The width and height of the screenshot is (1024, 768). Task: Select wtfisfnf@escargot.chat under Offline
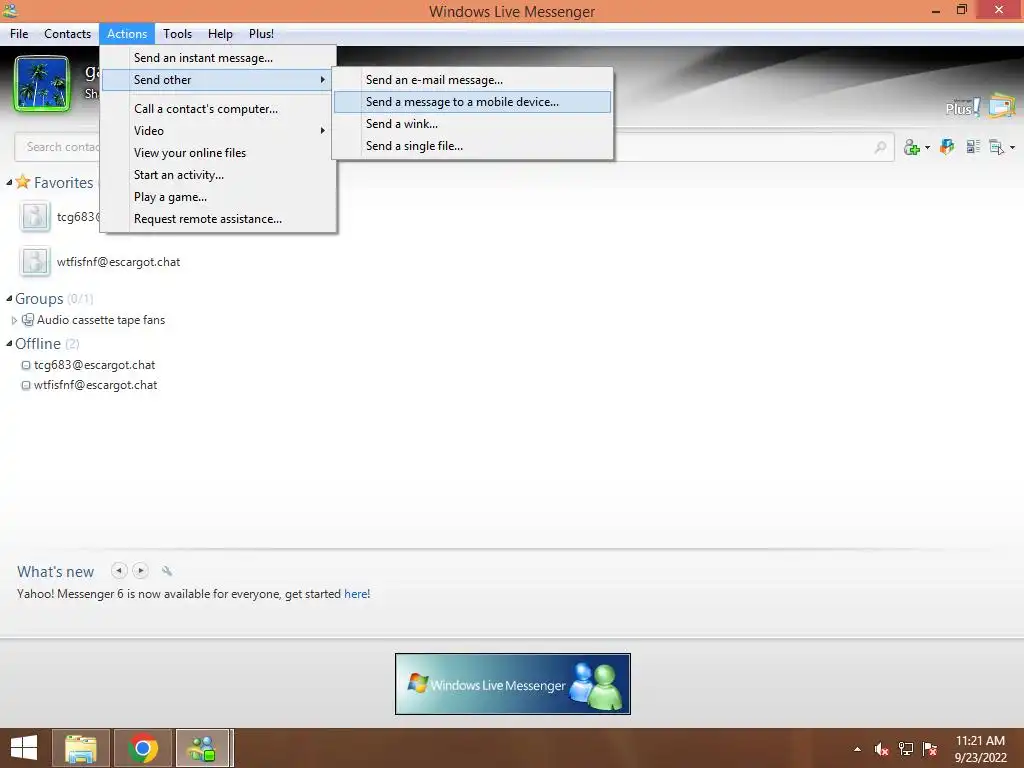click(x=95, y=385)
